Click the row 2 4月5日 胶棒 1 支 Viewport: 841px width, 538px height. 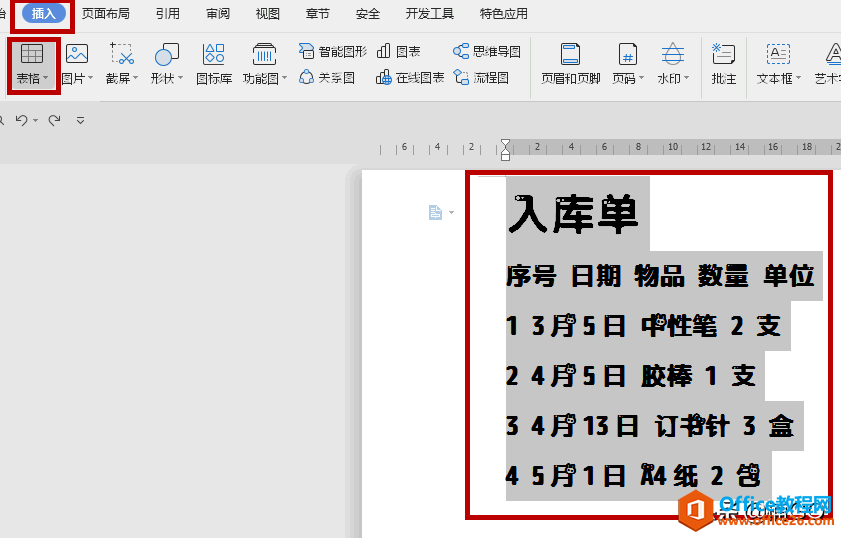click(631, 375)
